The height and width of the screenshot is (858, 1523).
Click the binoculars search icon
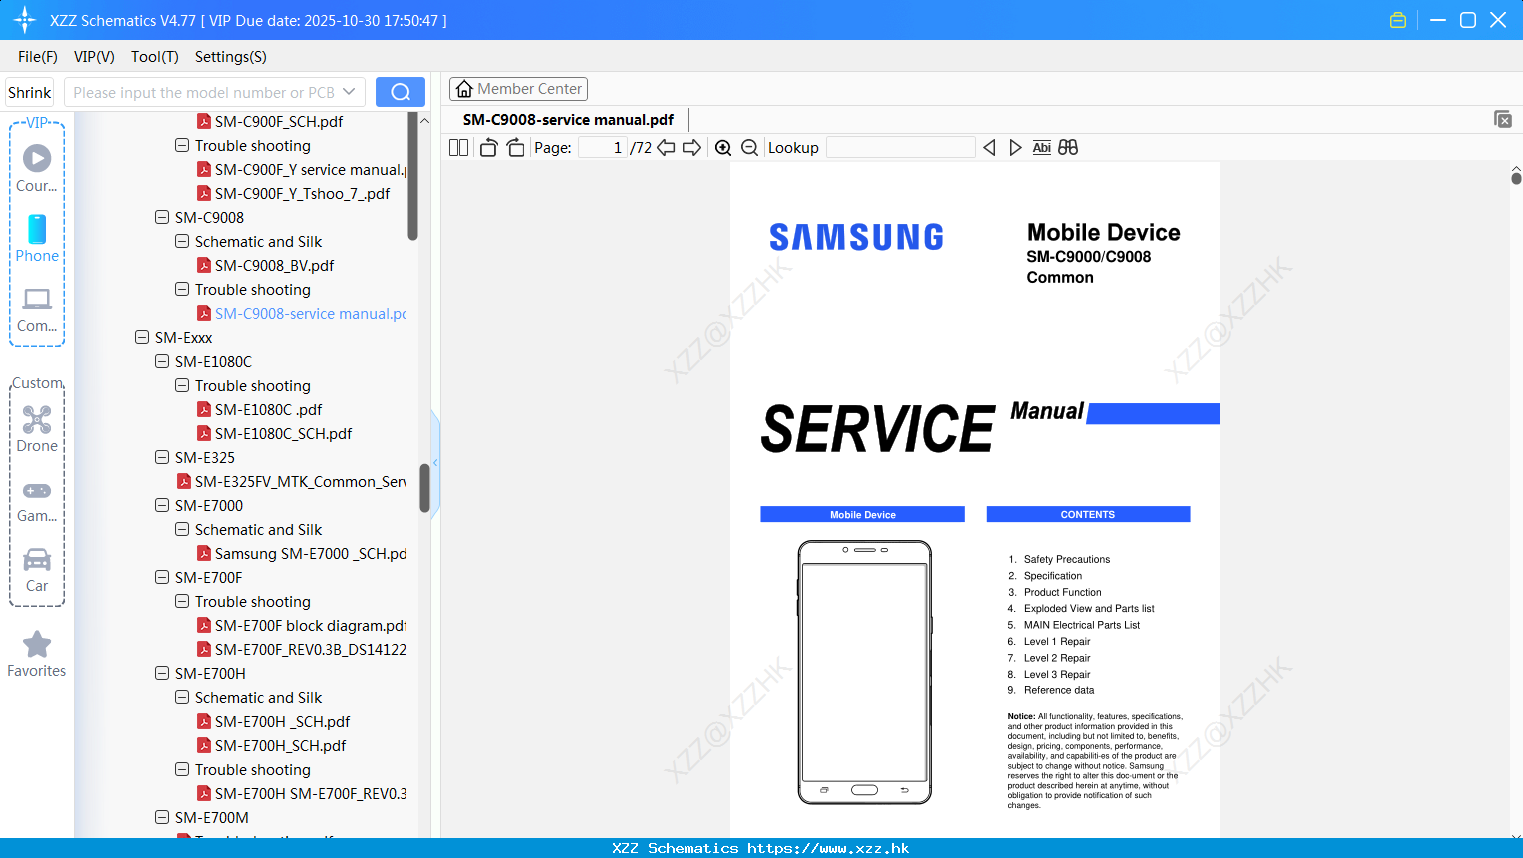1068,147
